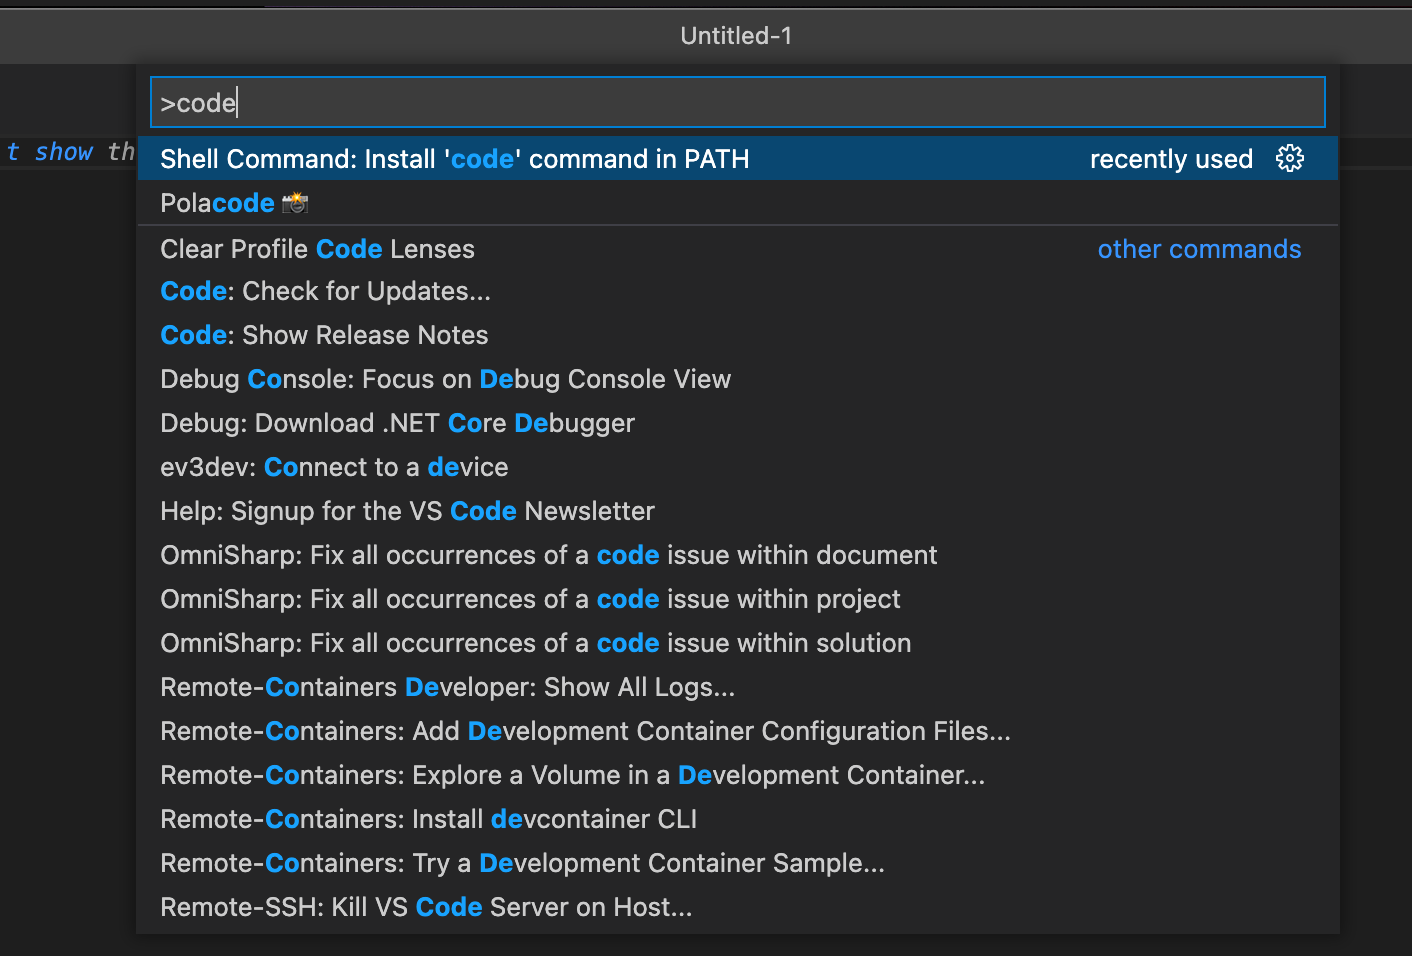Run Shell Command: Install 'code' command in PATH
The height and width of the screenshot is (956, 1412).
tap(738, 158)
